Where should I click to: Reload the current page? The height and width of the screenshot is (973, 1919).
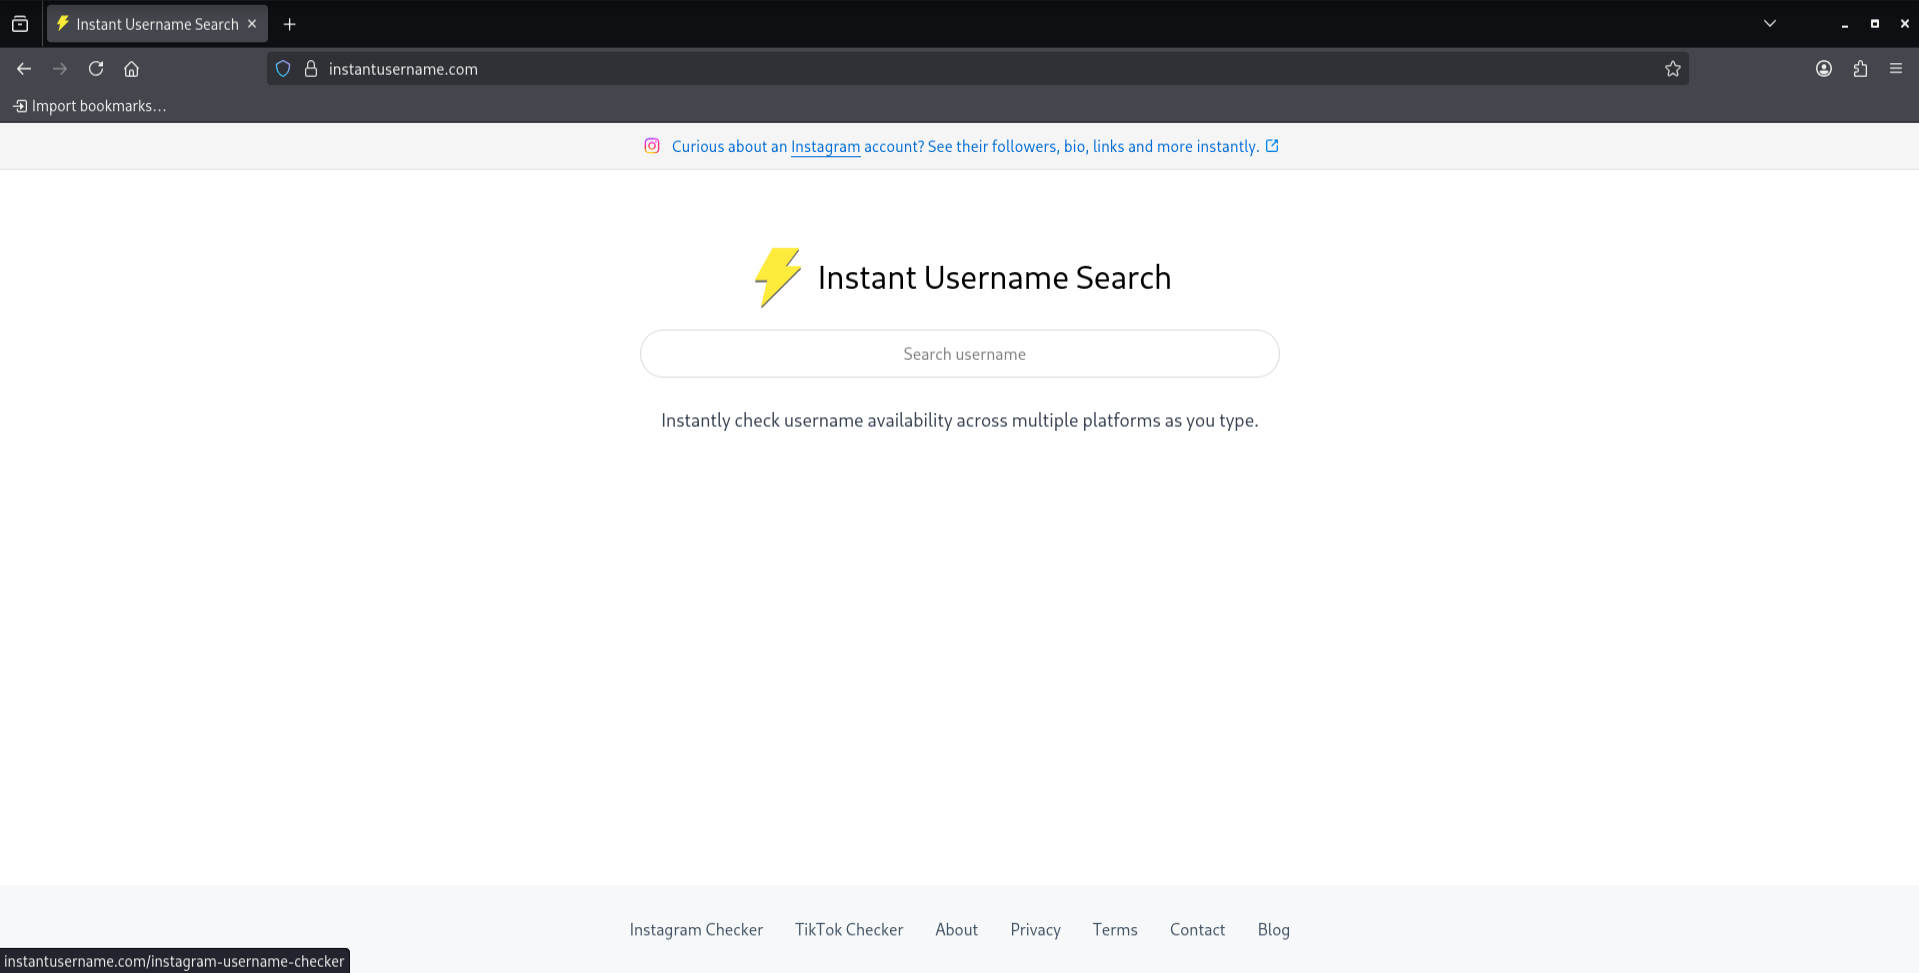[96, 69]
